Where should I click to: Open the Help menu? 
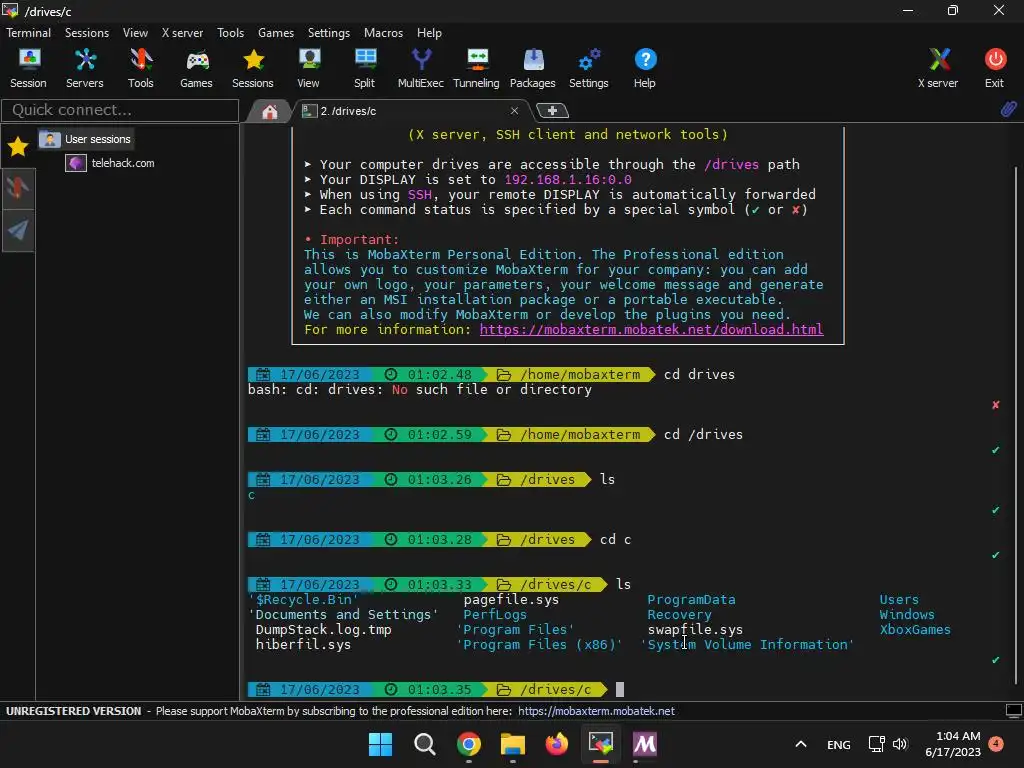tap(429, 33)
